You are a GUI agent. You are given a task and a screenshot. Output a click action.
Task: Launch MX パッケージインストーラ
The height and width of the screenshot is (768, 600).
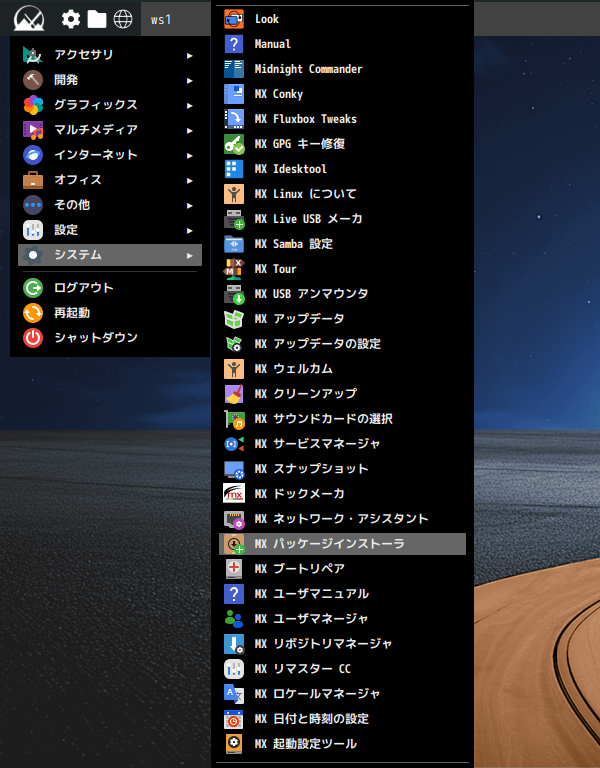(342, 544)
